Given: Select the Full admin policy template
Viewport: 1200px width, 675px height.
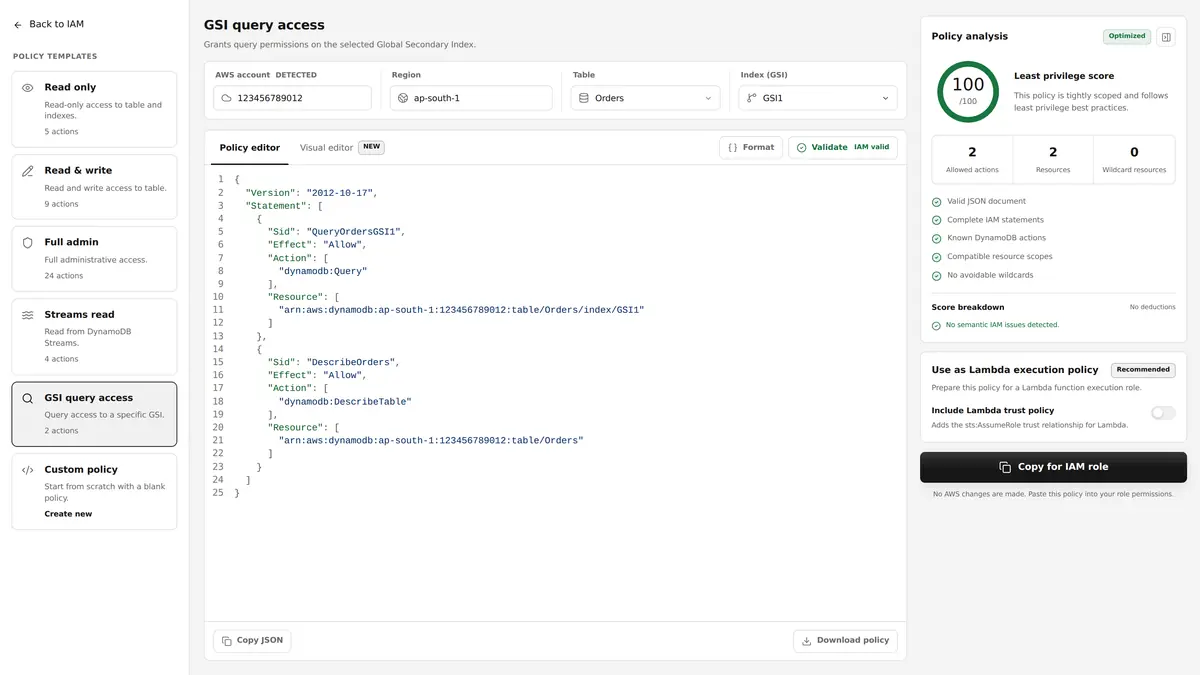Looking at the screenshot, I should 94,258.
